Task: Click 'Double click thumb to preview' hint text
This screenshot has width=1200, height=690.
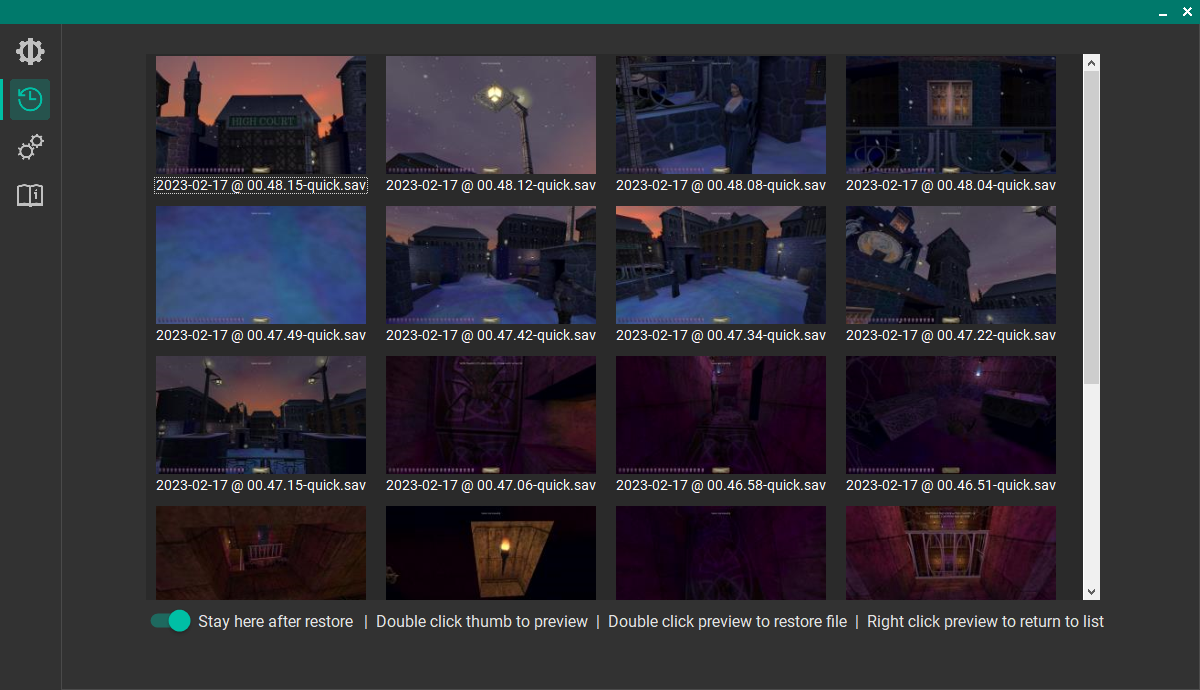Action: 482,621
